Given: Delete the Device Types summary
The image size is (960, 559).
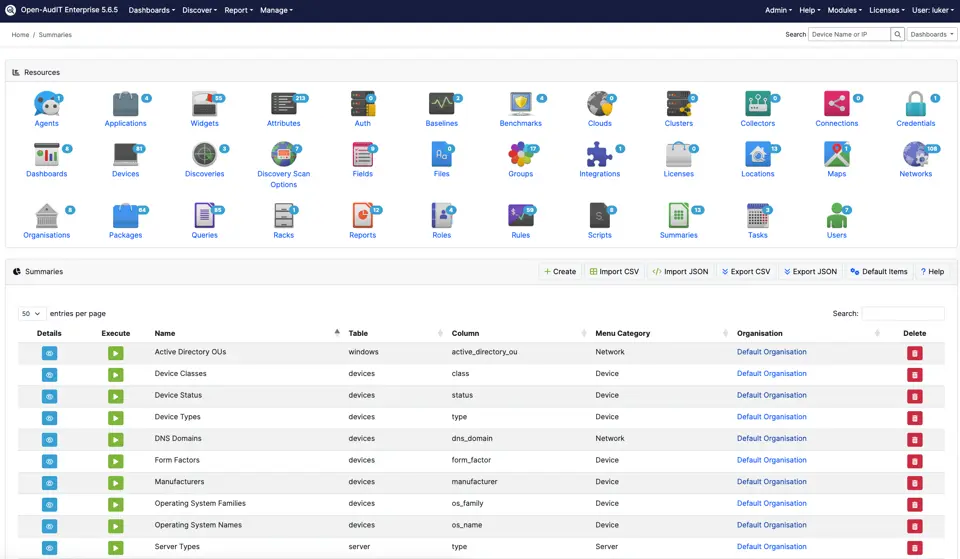Looking at the screenshot, I should (x=915, y=418).
